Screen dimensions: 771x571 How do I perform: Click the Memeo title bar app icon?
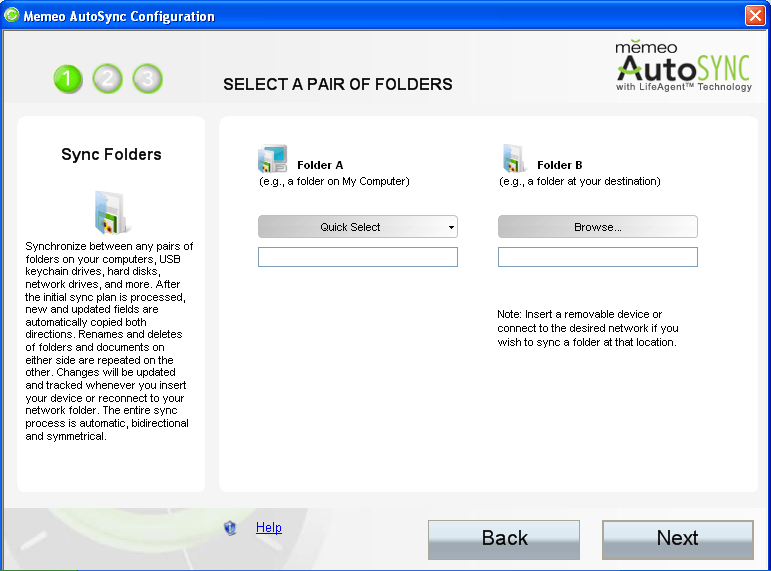(11, 15)
